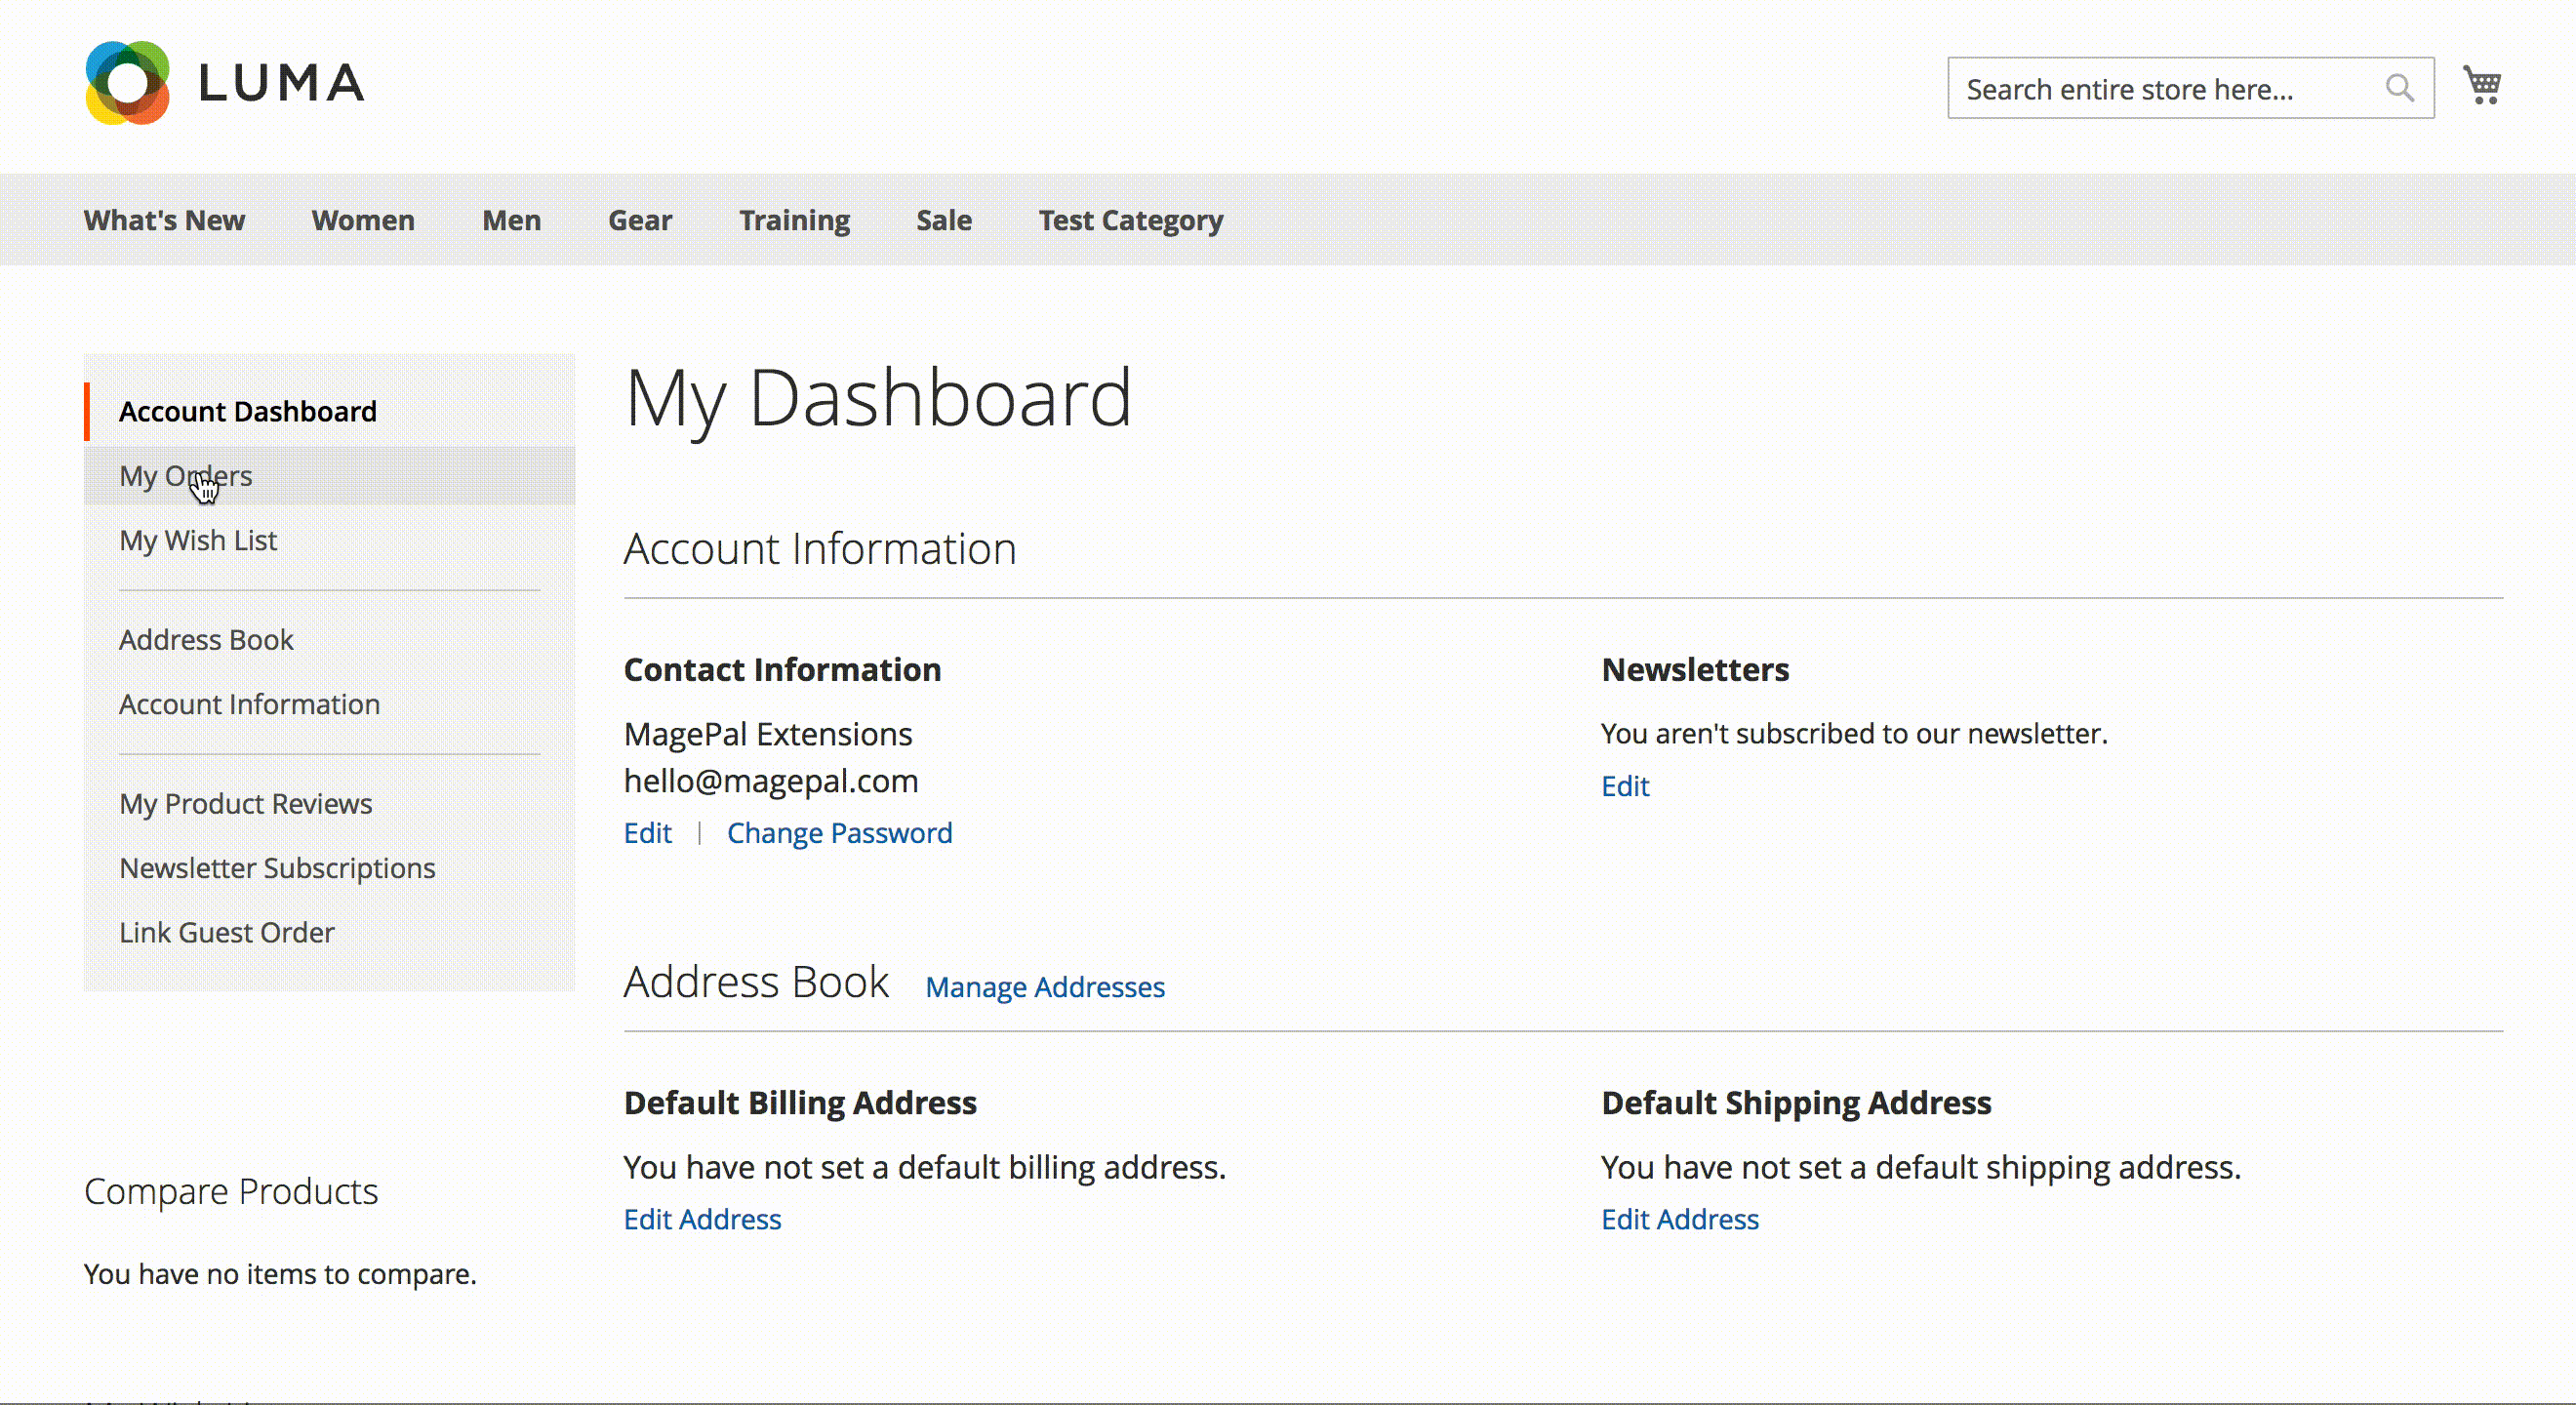The width and height of the screenshot is (2576, 1405).
Task: Open My Orders in sidebar
Action: click(185, 476)
